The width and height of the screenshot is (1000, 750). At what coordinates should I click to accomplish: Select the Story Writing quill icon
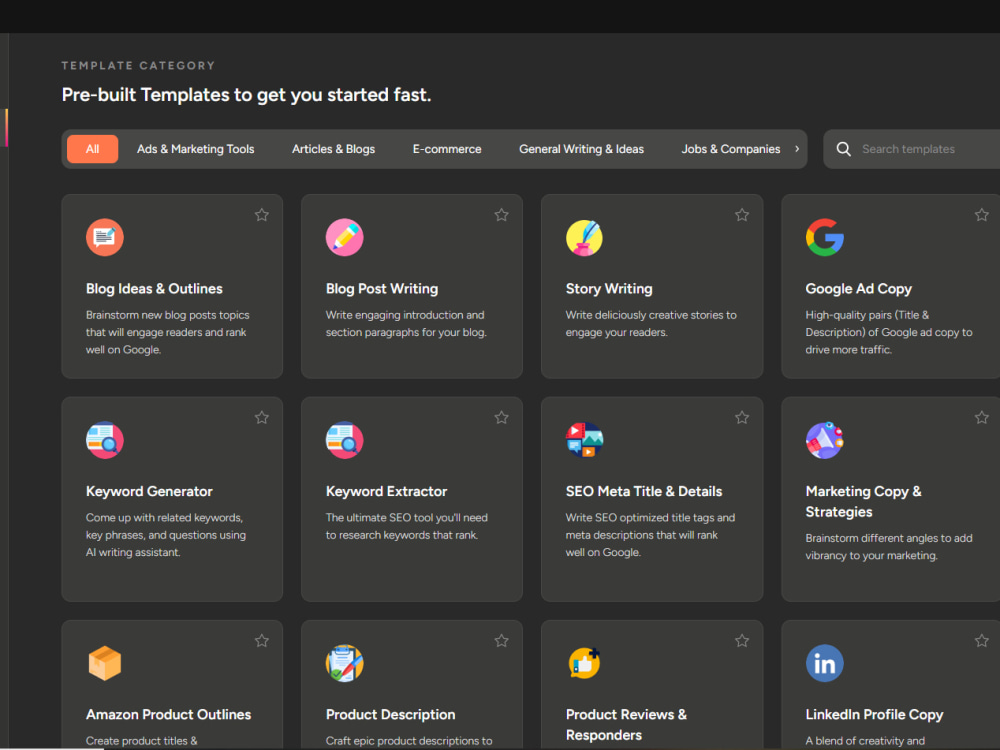click(584, 237)
